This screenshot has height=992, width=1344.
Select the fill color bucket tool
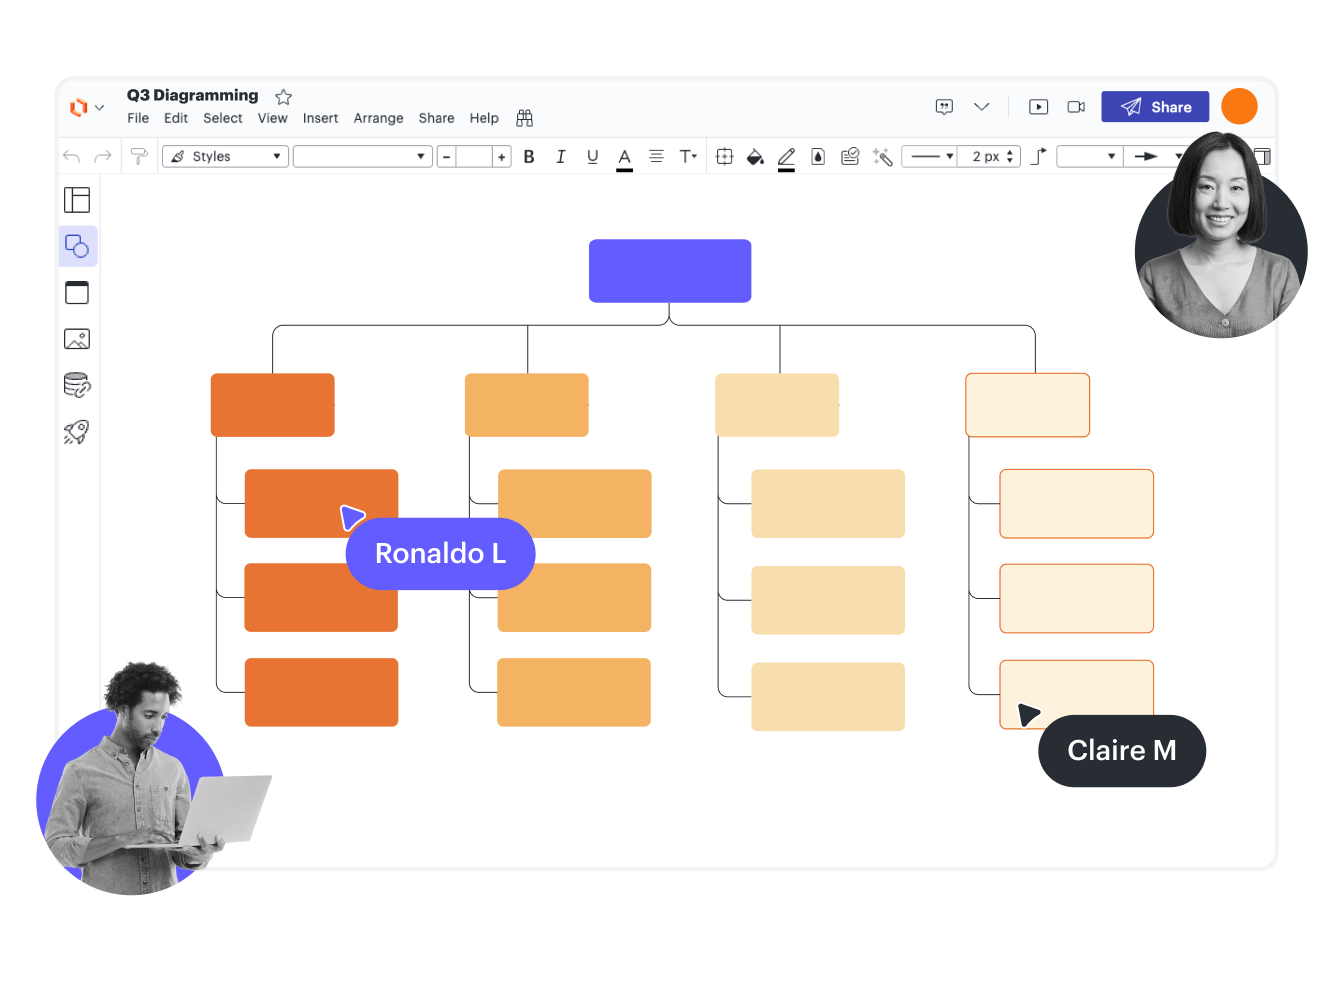pos(755,156)
